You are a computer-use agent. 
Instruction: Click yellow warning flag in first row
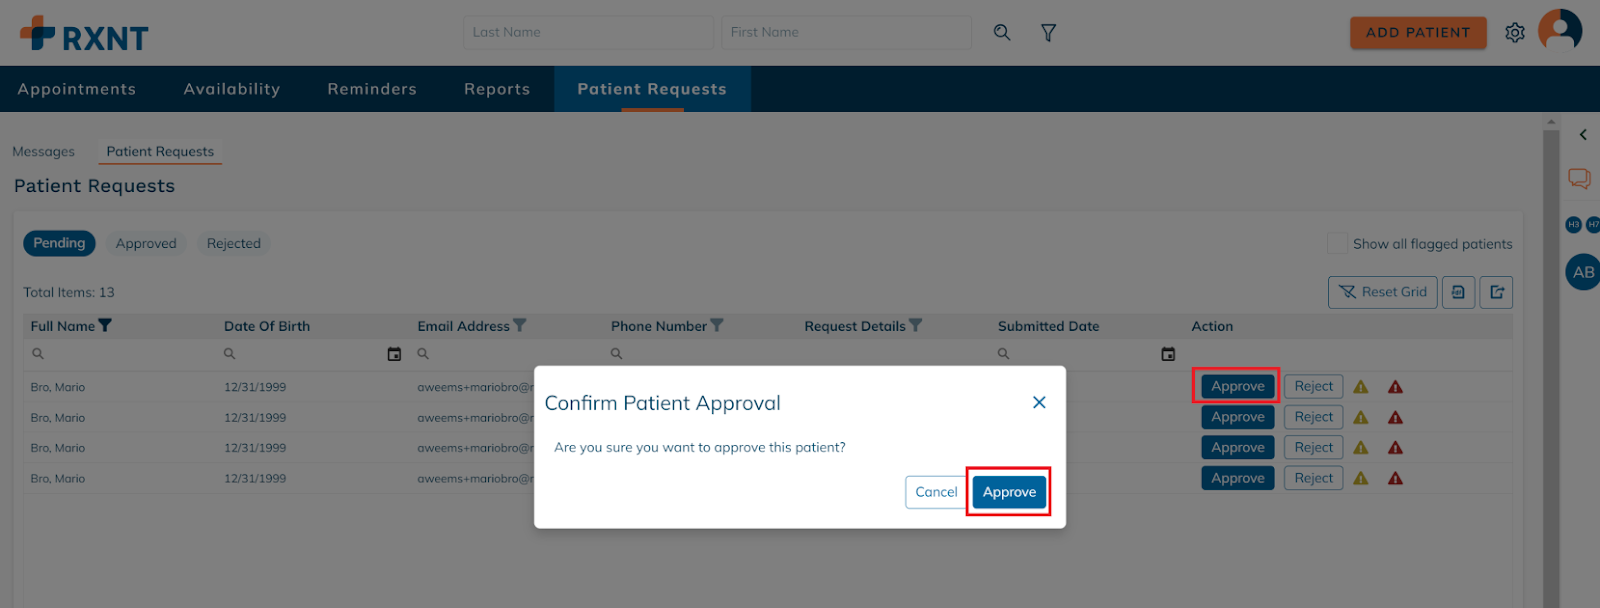tap(1361, 387)
